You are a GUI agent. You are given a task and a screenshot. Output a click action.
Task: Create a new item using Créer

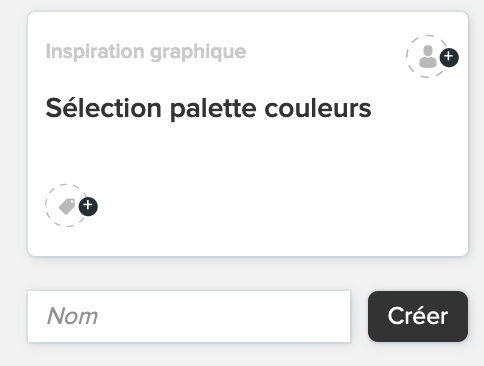418,316
